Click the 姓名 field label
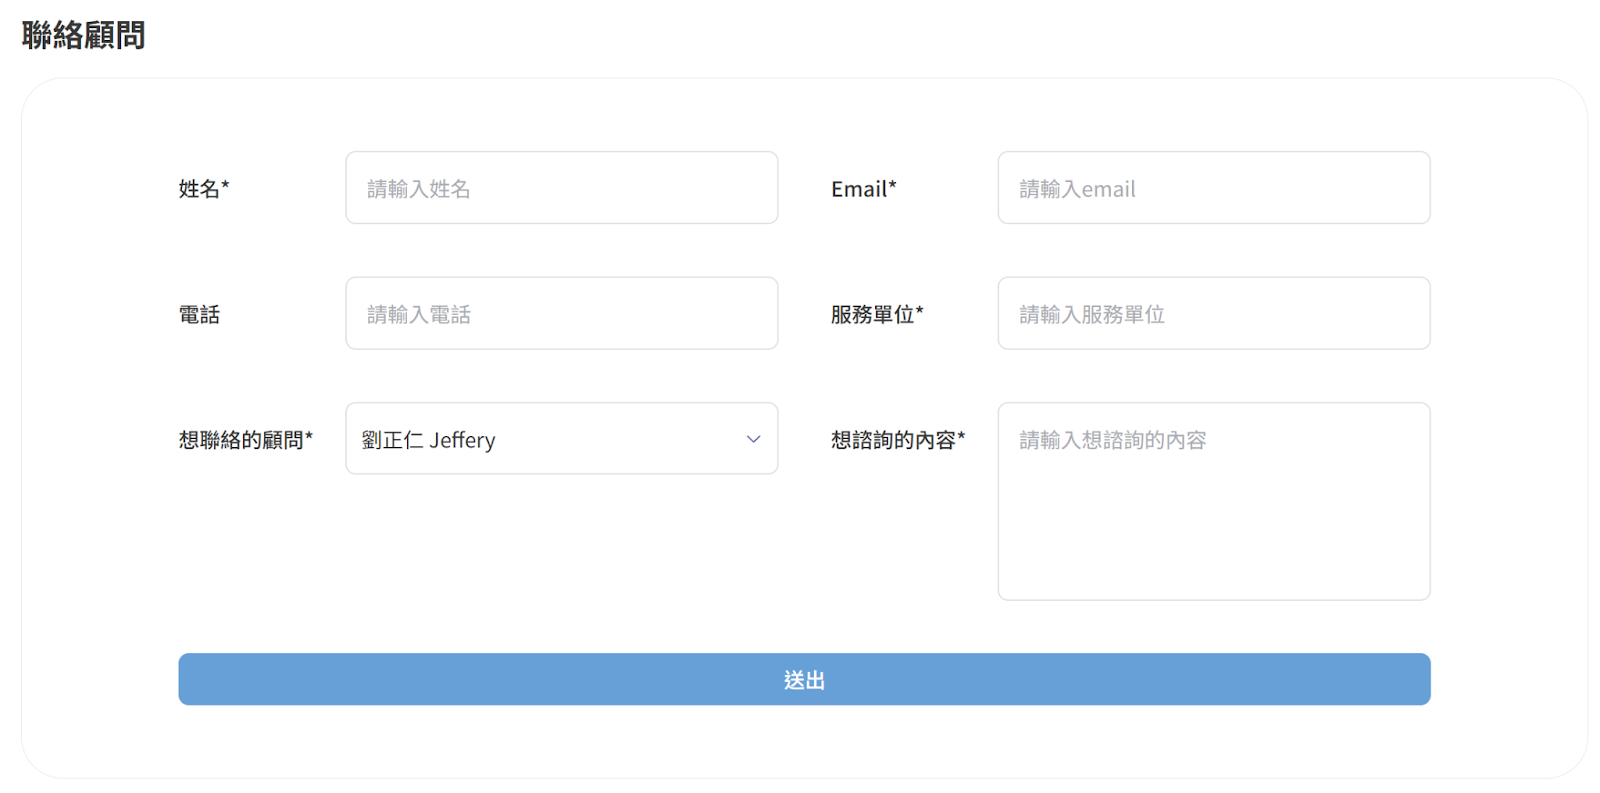Viewport: 1600px width, 793px height. (199, 189)
